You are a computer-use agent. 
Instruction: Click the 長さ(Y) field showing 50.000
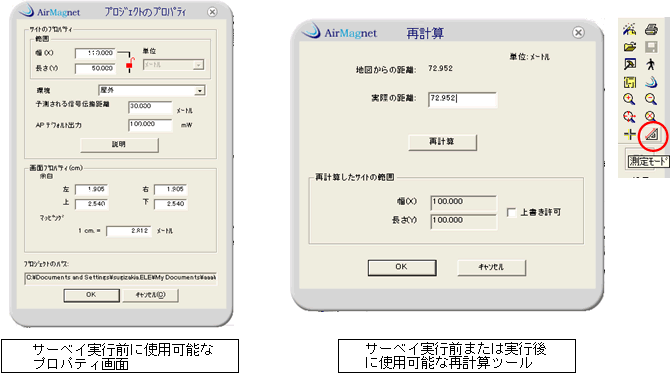[x=95, y=69]
